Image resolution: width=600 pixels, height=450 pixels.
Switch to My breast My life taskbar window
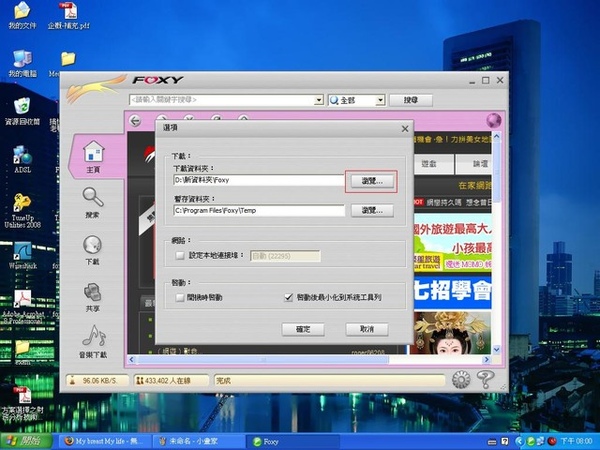pos(105,442)
